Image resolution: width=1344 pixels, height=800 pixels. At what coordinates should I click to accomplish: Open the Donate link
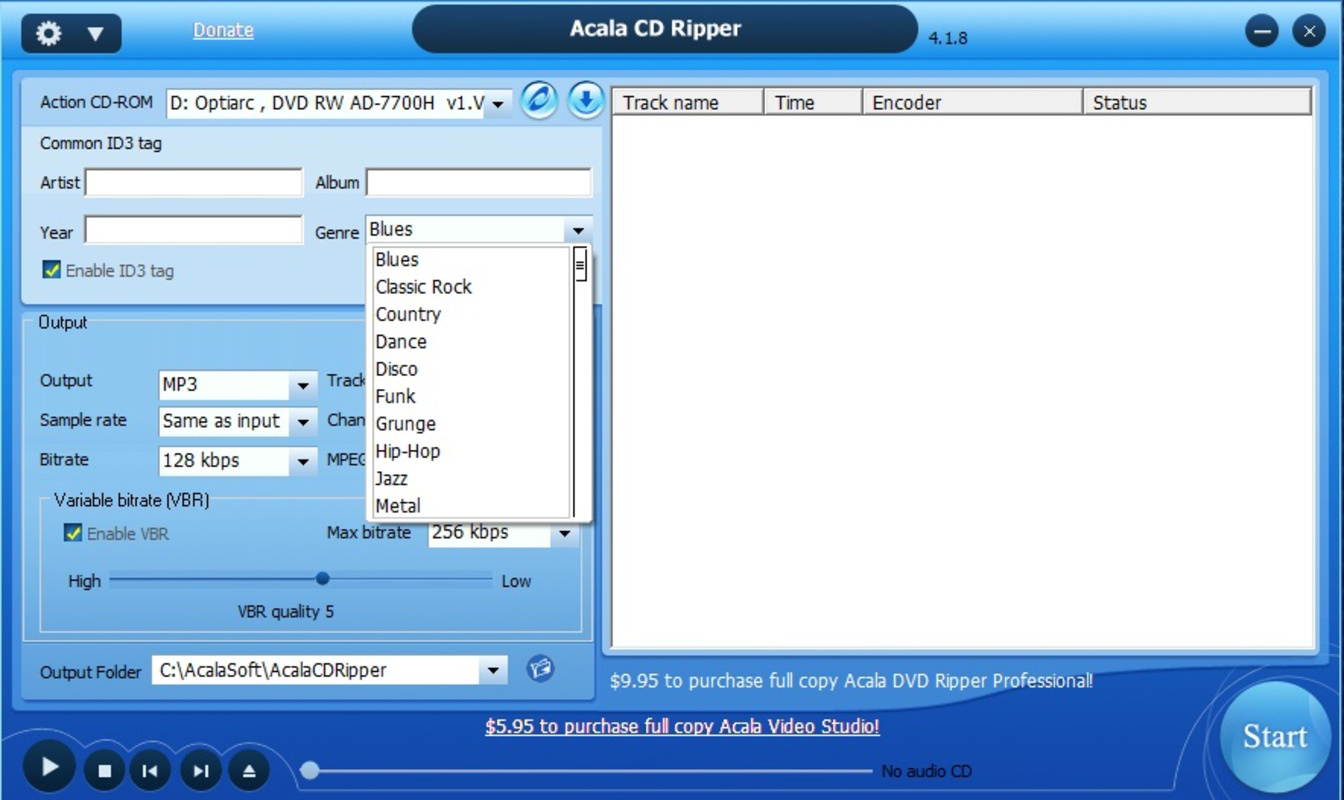223,30
